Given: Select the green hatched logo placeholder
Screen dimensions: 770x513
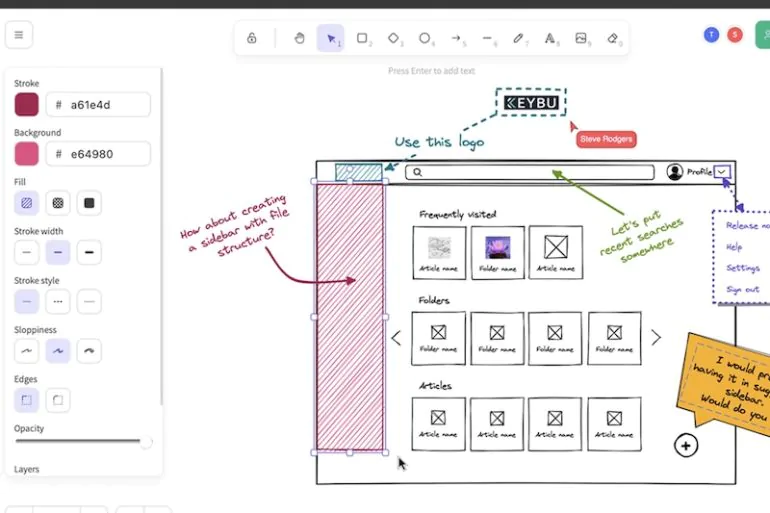Looking at the screenshot, I should [x=358, y=172].
